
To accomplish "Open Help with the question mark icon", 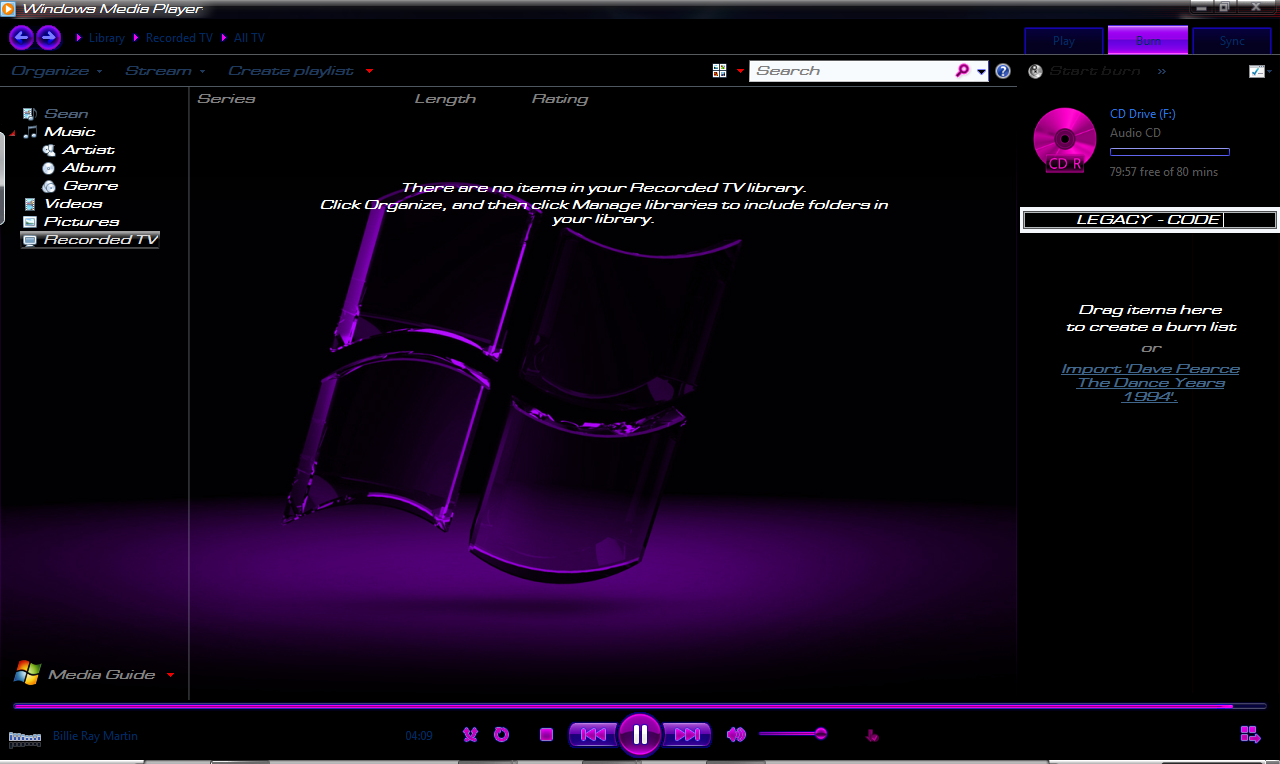I will (1003, 71).
